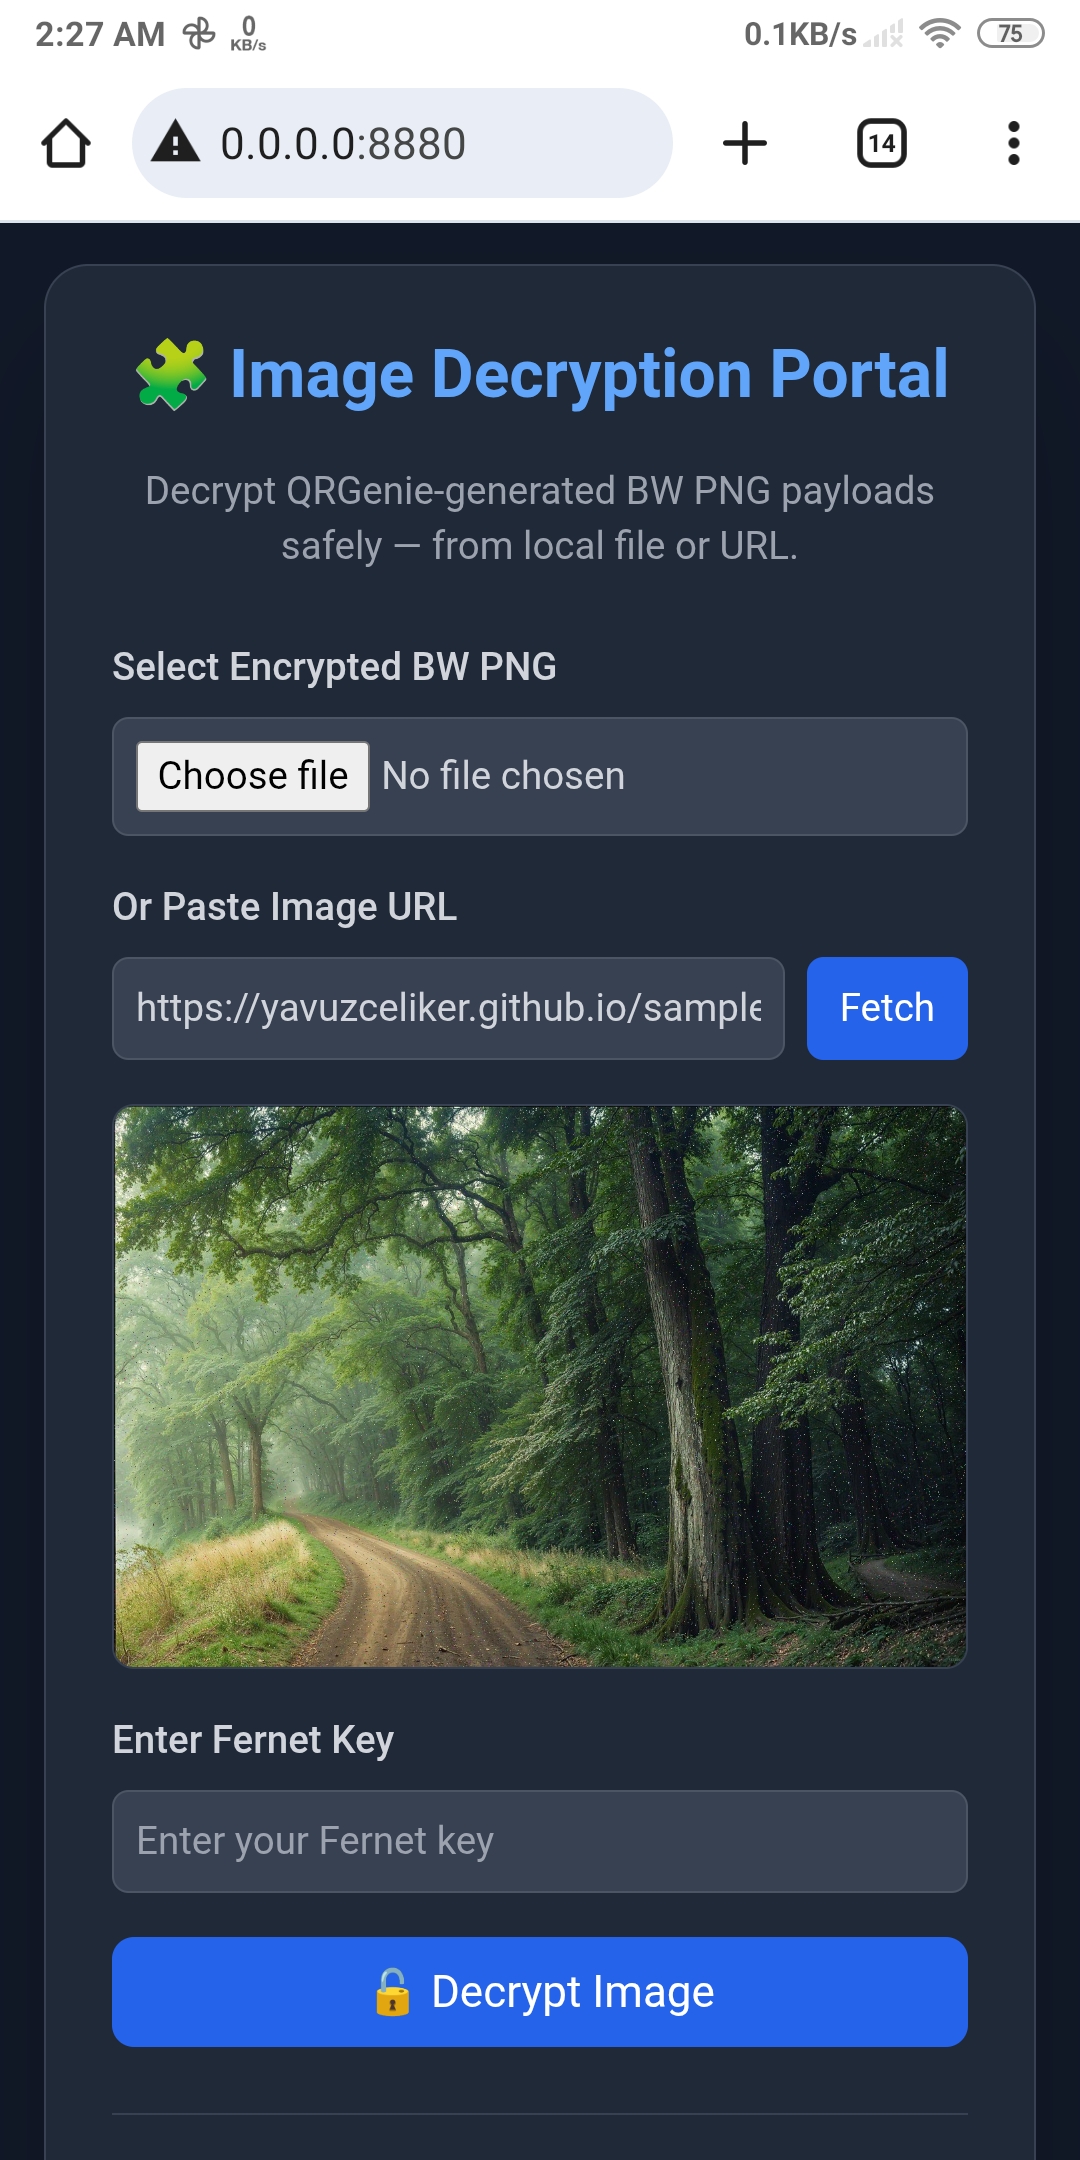The height and width of the screenshot is (2160, 1080).
Task: Click the Image Decryption Portal heading
Action: pyautogui.click(x=588, y=374)
